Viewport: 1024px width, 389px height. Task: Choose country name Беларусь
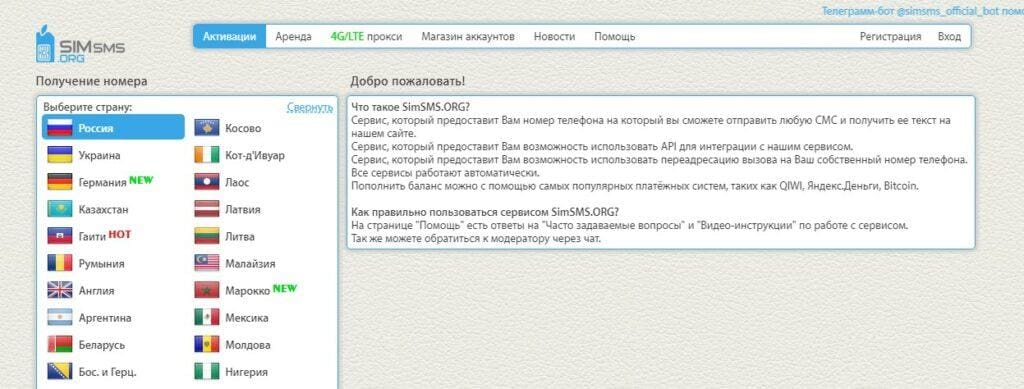[102, 345]
